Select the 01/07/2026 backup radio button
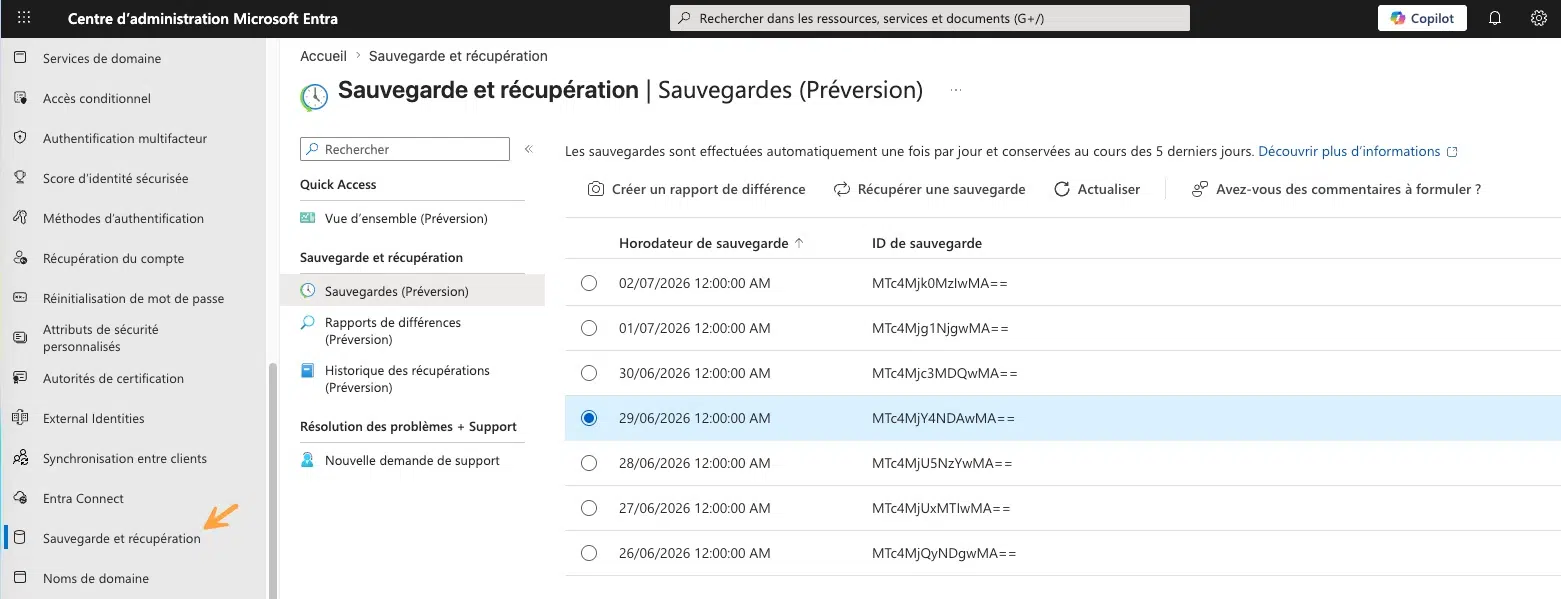Image resolution: width=1561 pixels, height=599 pixels. [x=589, y=328]
